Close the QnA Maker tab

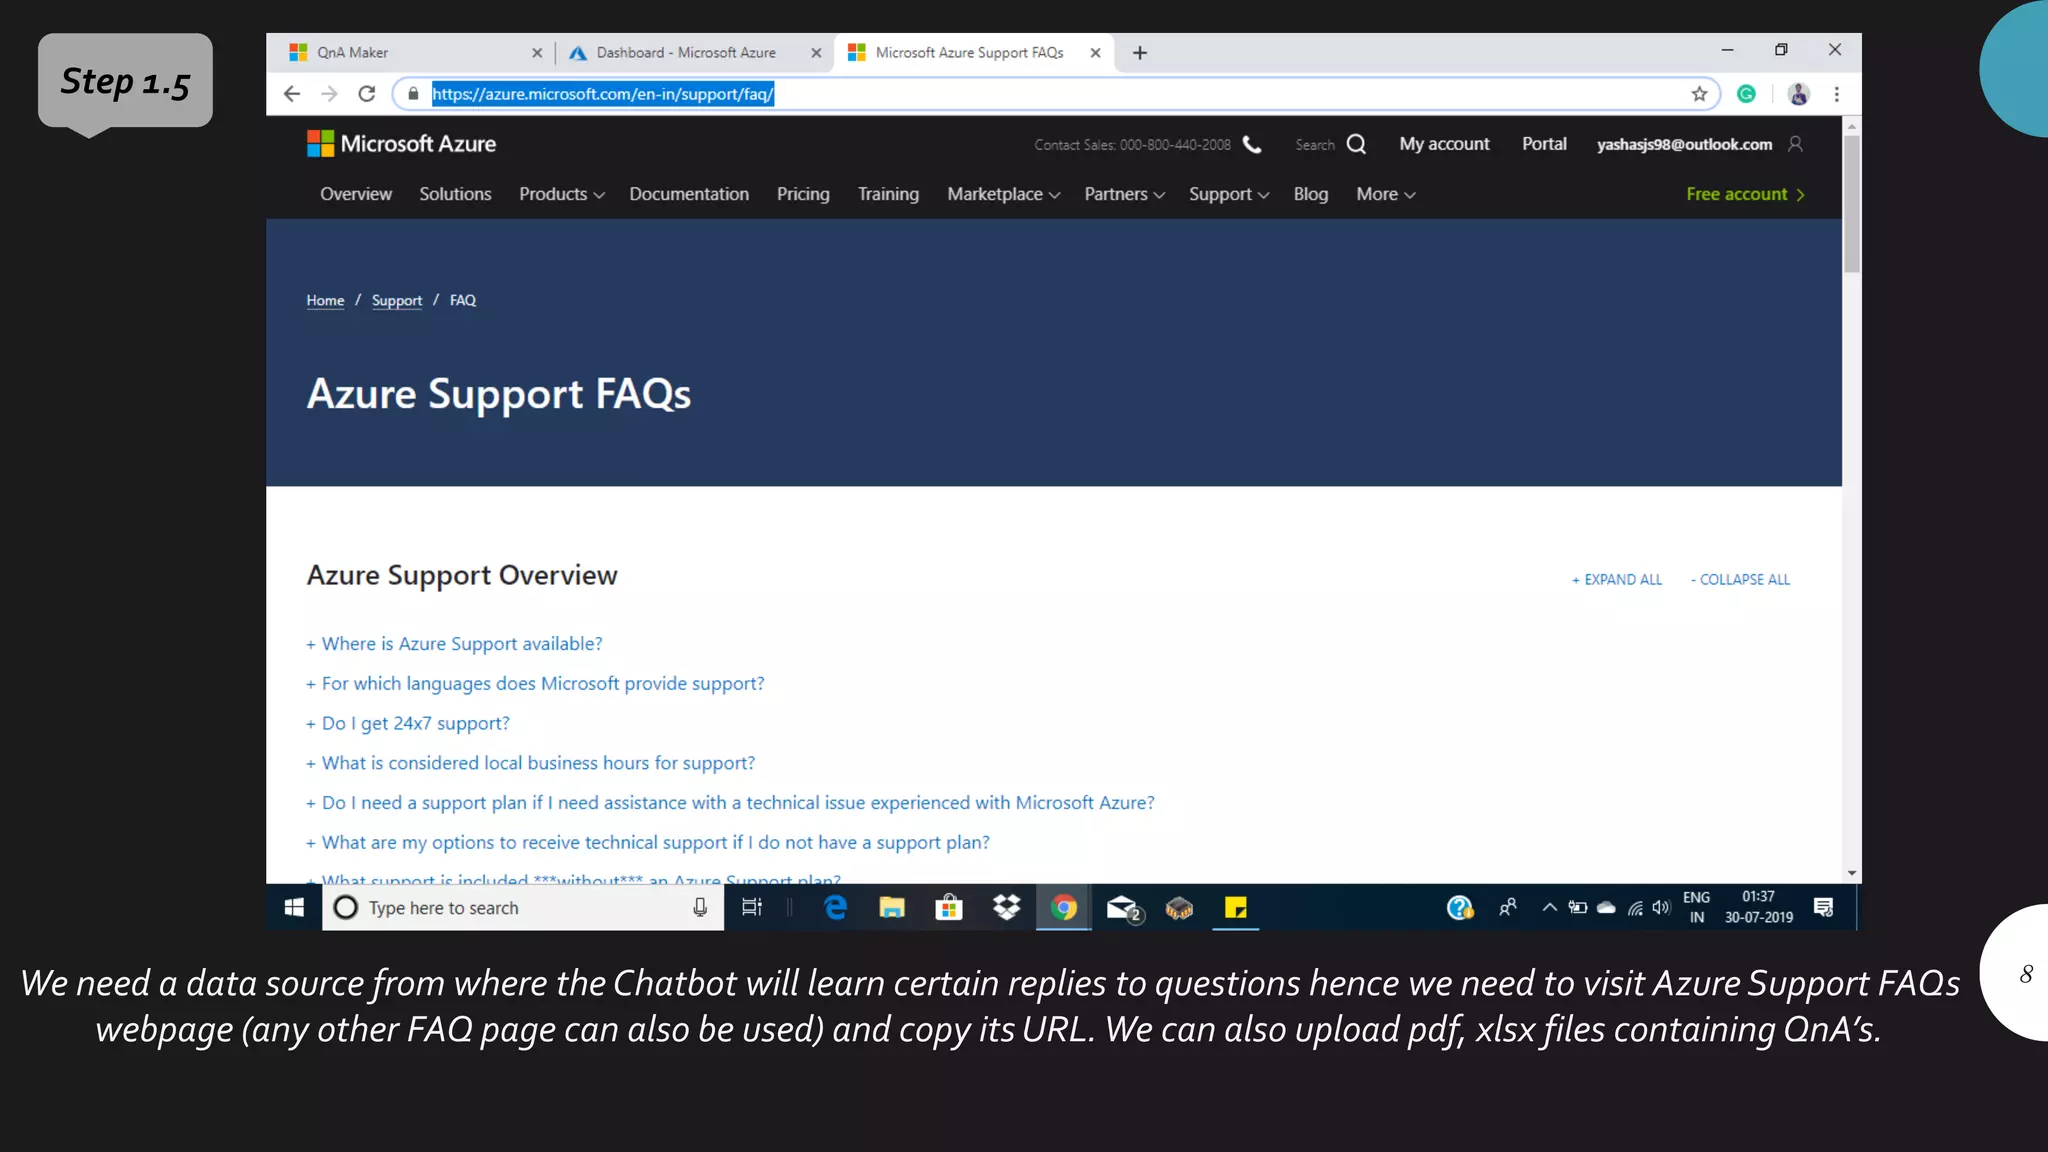537,53
